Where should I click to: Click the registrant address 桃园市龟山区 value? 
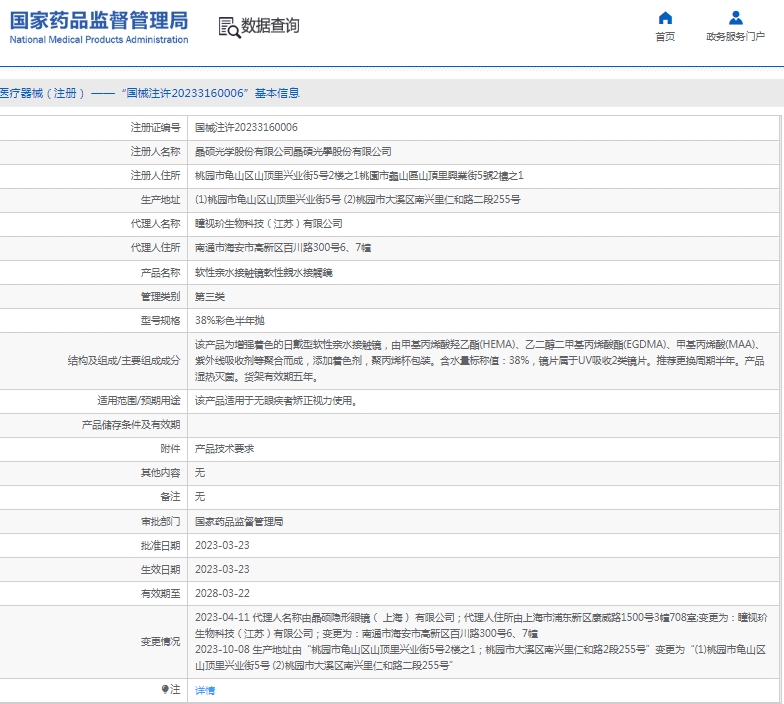pos(359,176)
